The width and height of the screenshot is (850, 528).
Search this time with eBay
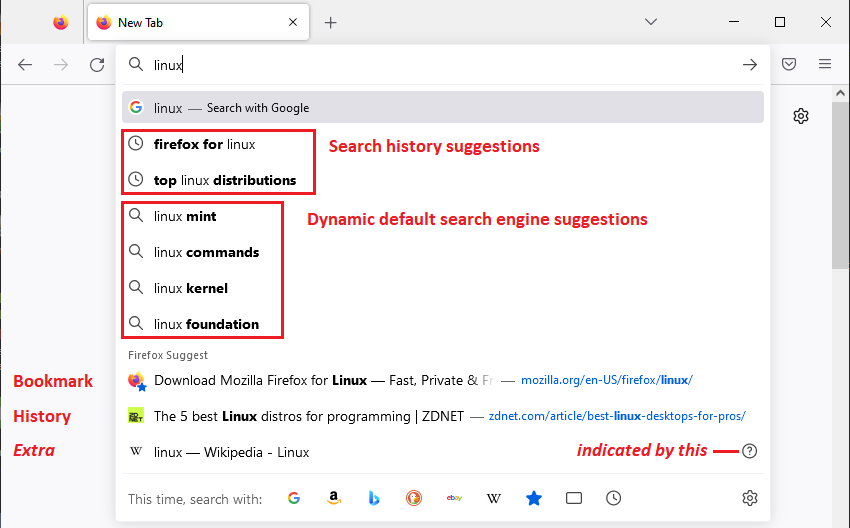point(454,498)
